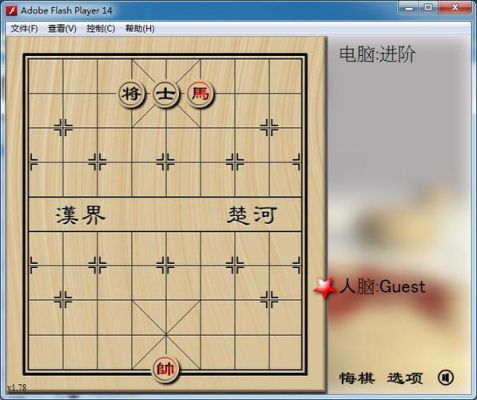Image resolution: width=477 pixels, height=400 pixels.
Task: Toggle the sound mute icon
Action: coord(446,378)
